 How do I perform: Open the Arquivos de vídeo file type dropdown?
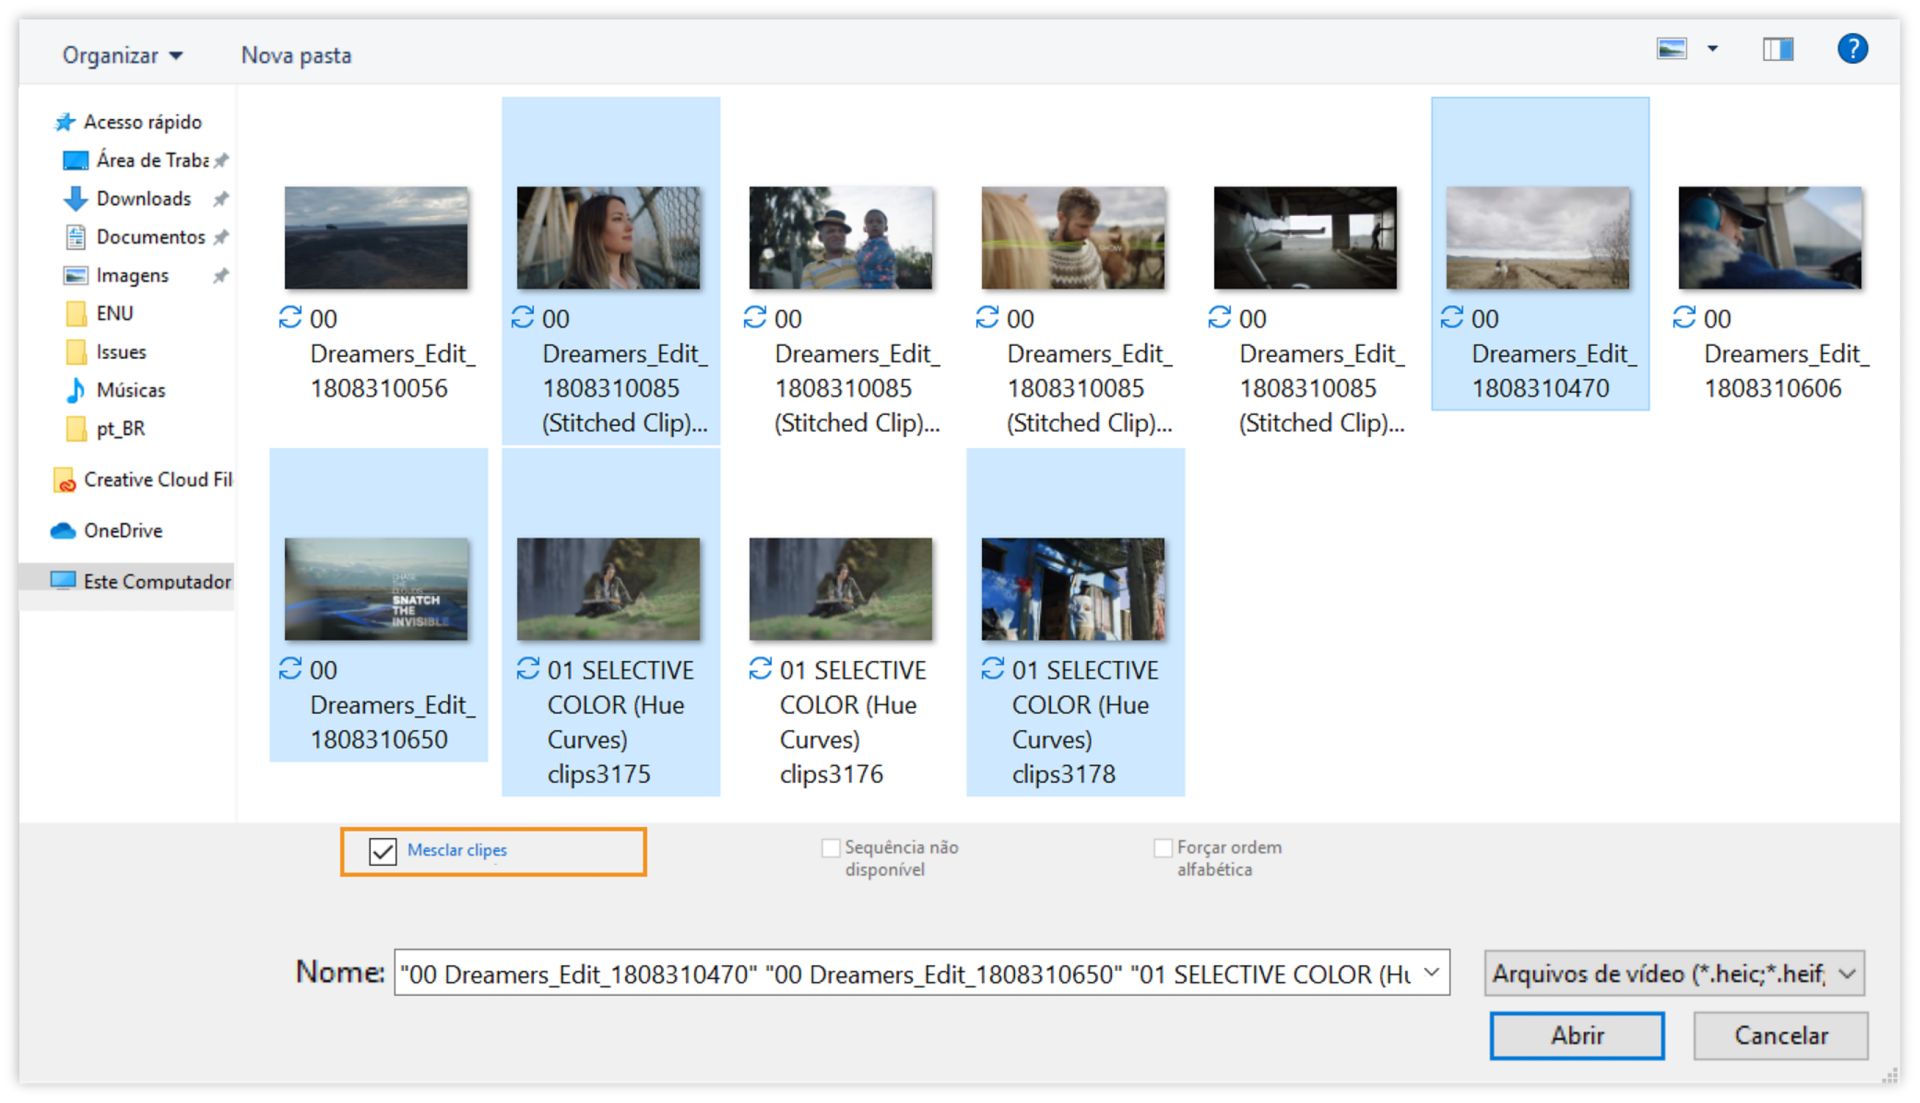coord(1670,972)
